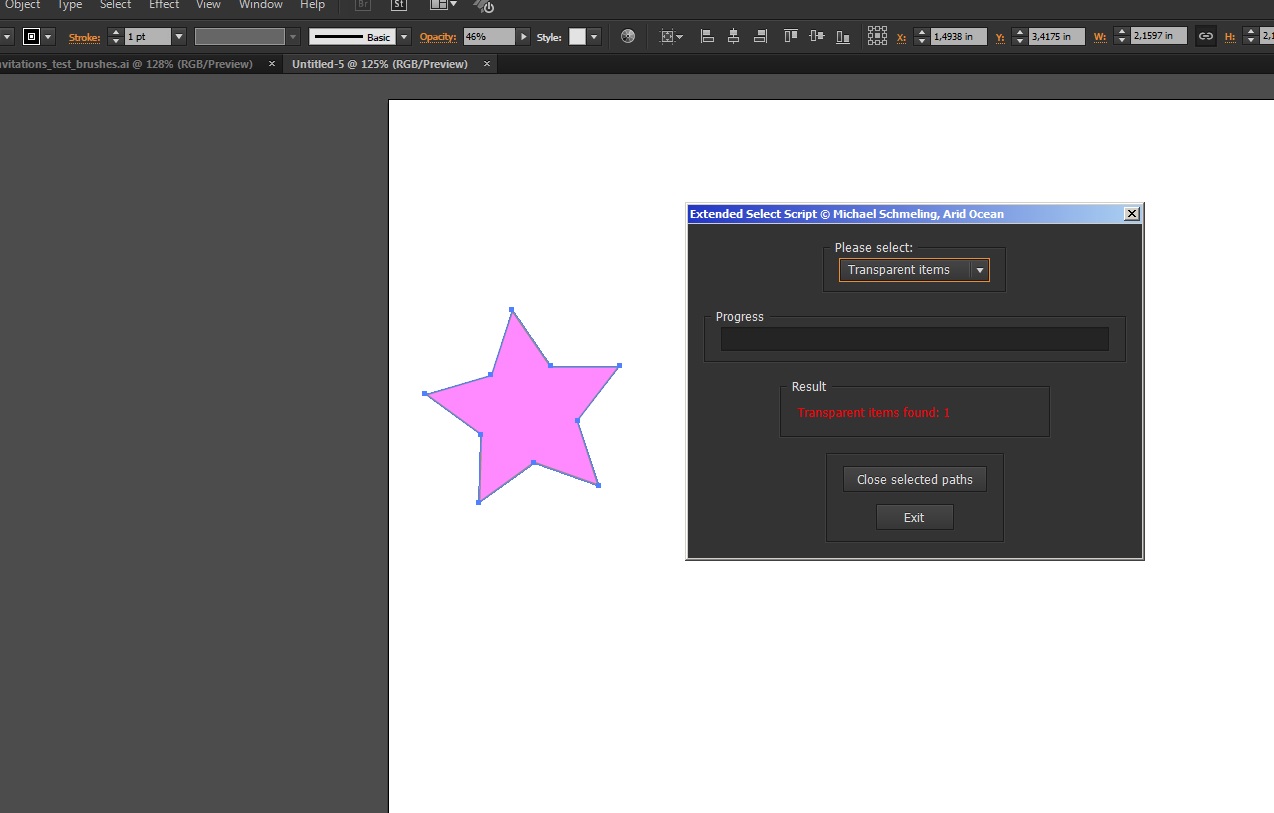Viewport: 1274px width, 813px height.
Task: Toggle constrain width and height proportions link
Action: click(1206, 37)
